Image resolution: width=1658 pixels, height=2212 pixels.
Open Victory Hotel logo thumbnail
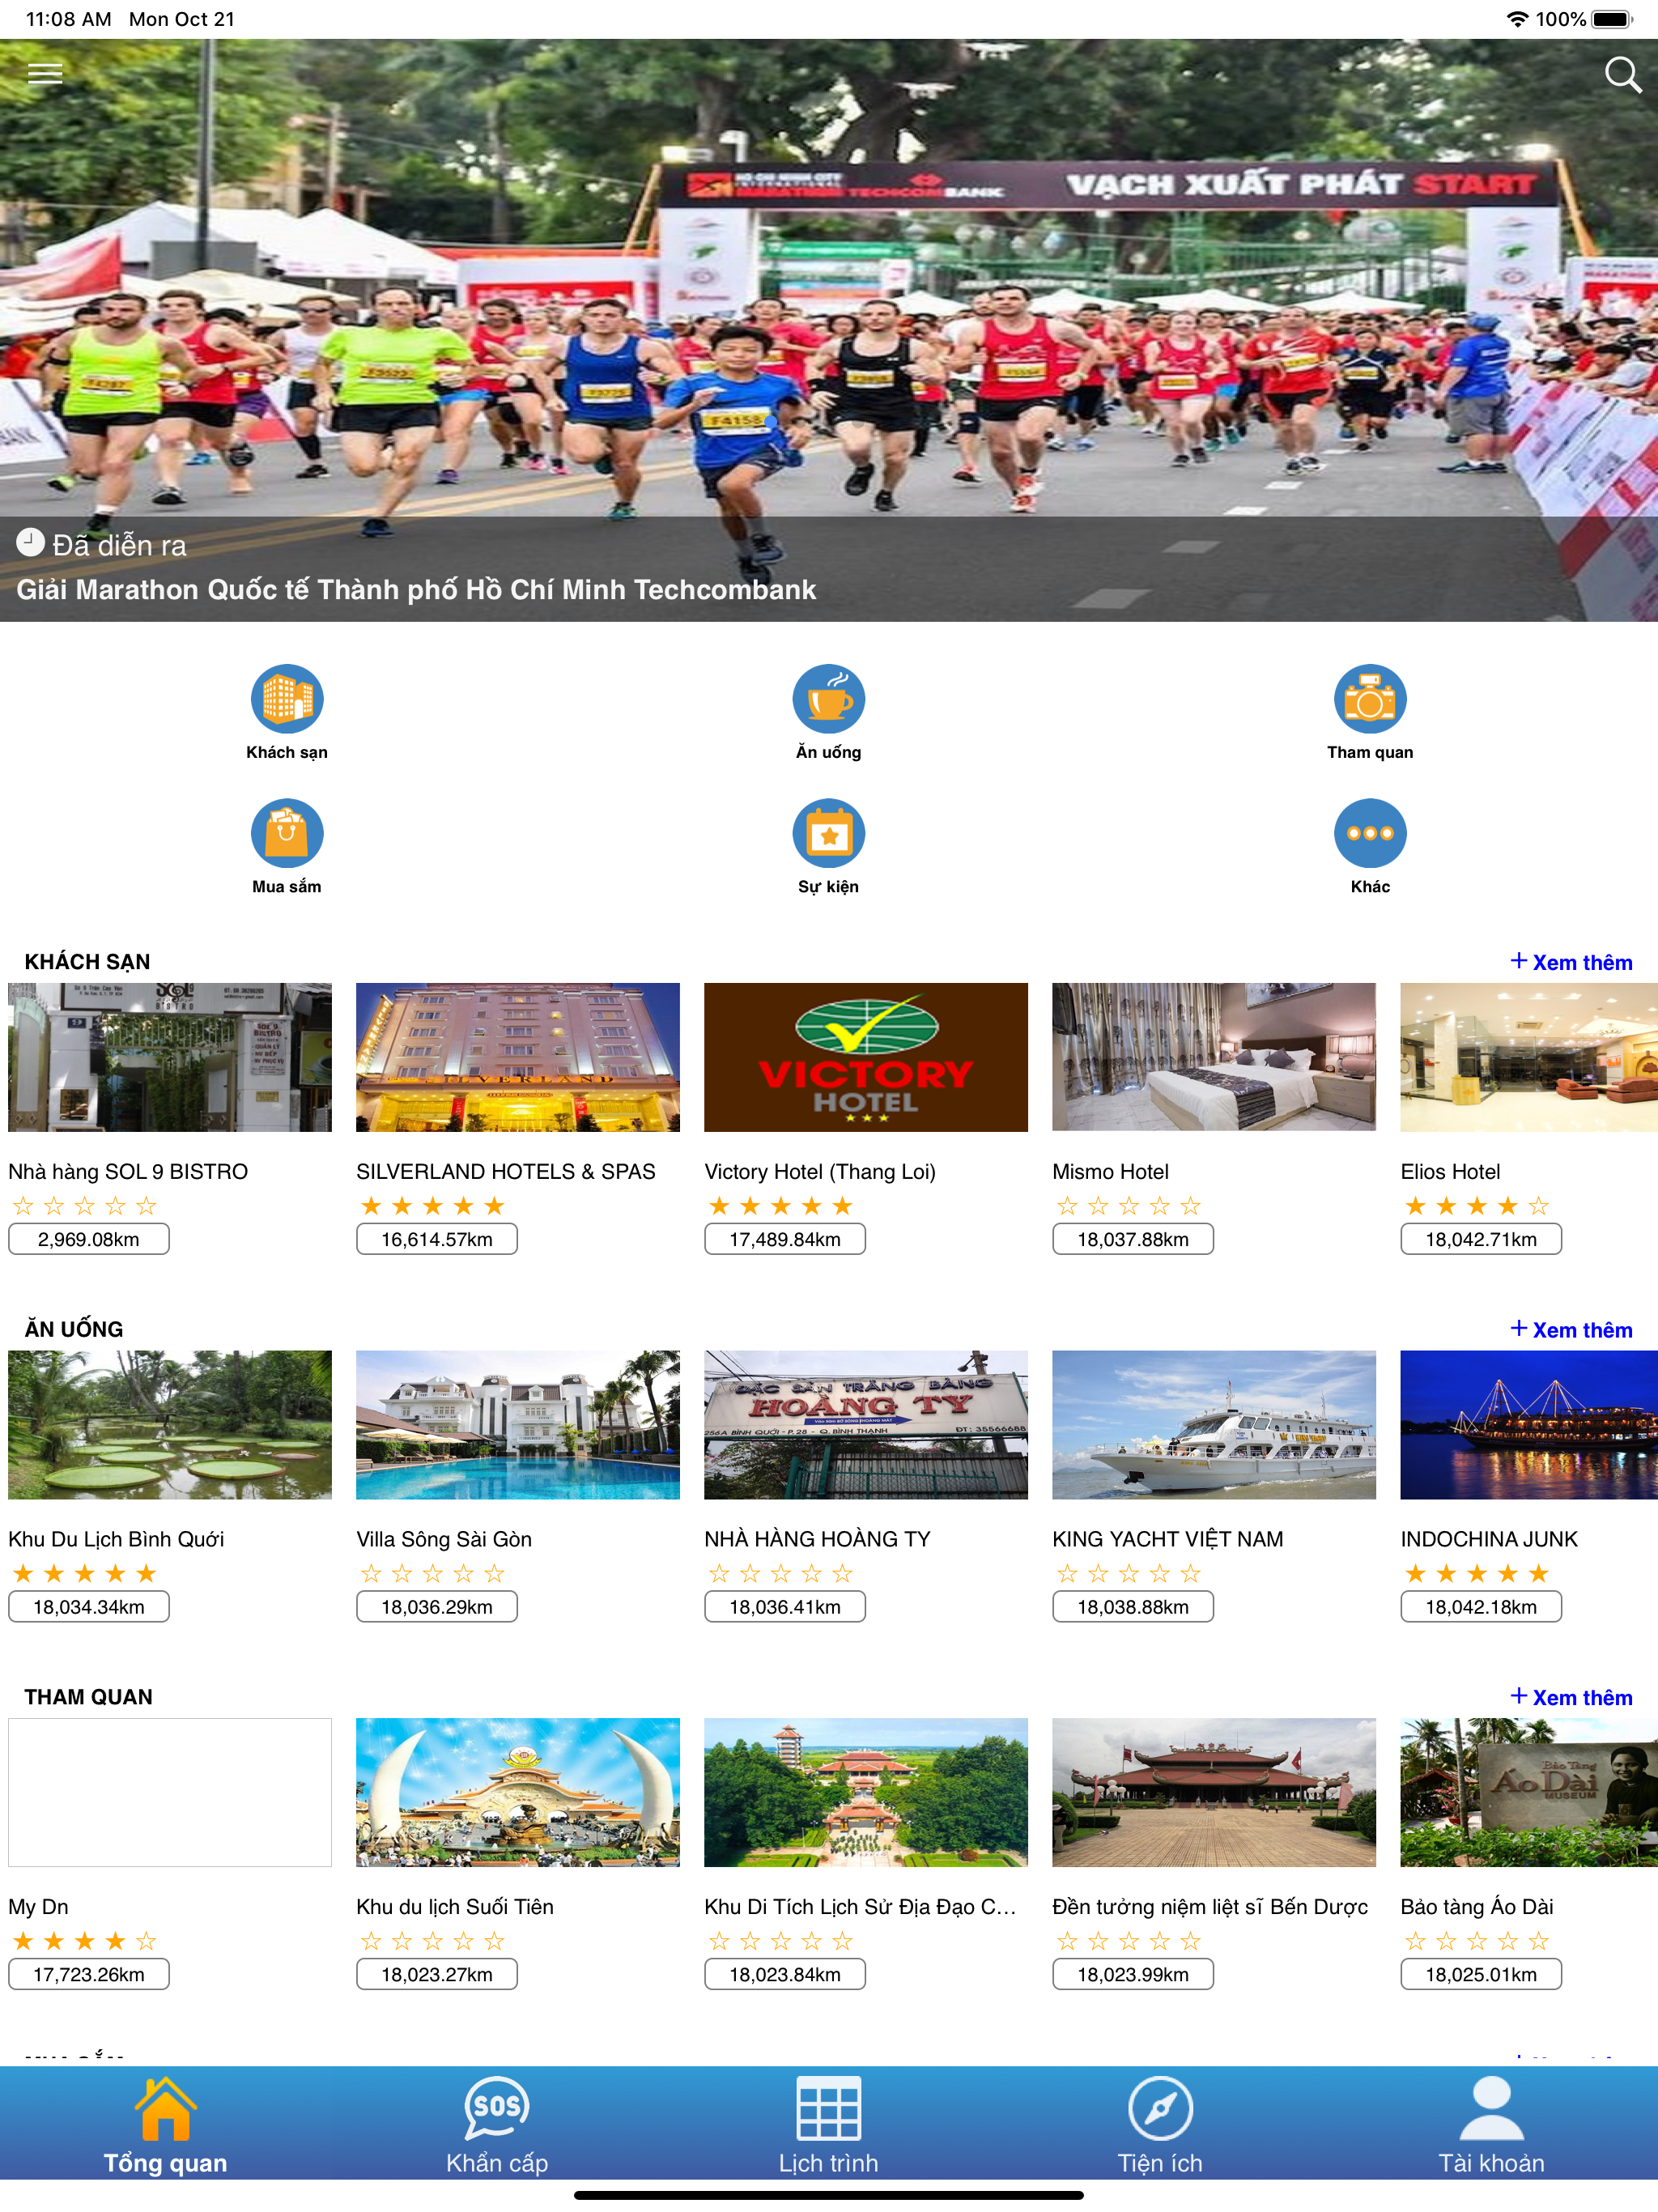866,1057
